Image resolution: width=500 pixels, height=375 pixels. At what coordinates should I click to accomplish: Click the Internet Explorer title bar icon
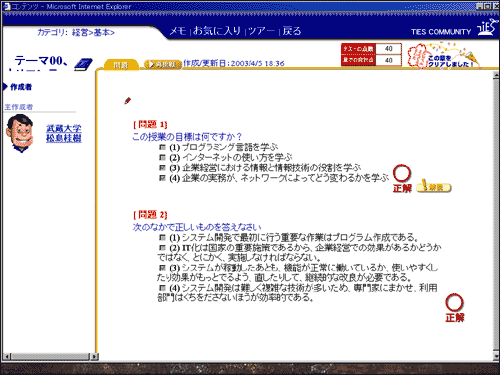tap(6, 6)
